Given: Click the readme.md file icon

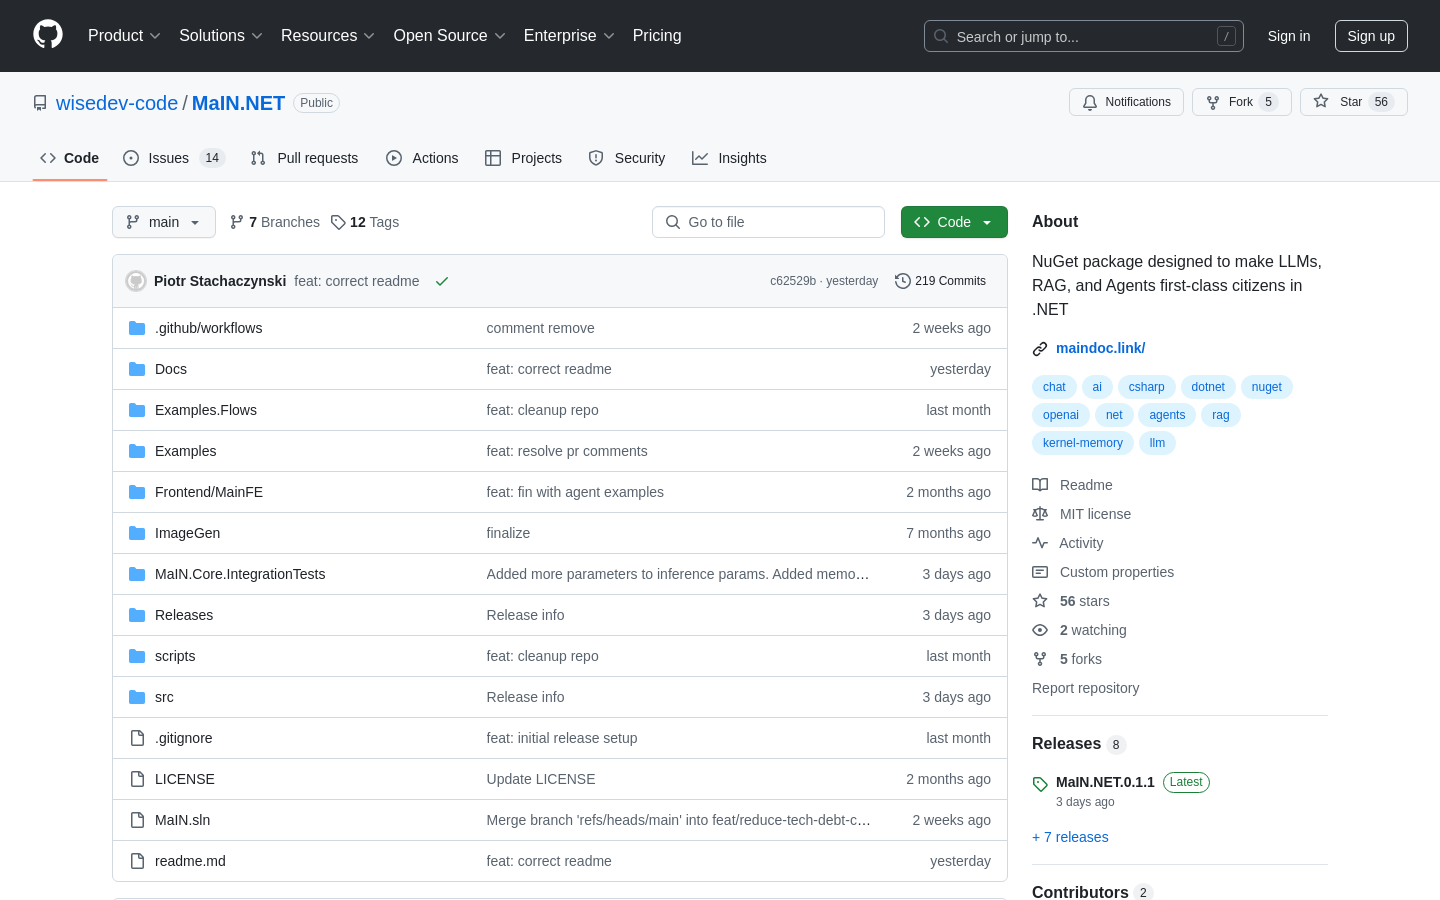Looking at the screenshot, I should [x=137, y=861].
